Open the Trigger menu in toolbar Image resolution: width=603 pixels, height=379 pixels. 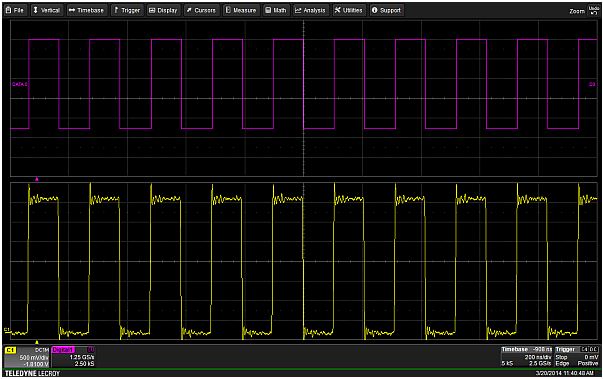coord(127,10)
